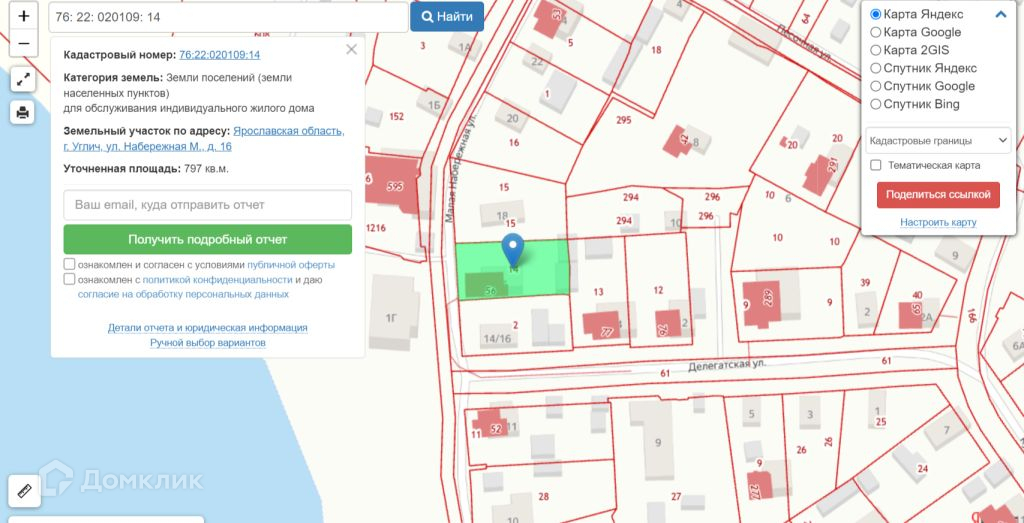Zoom out with the minus button
This screenshot has width=1024, height=523.
[x=24, y=43]
